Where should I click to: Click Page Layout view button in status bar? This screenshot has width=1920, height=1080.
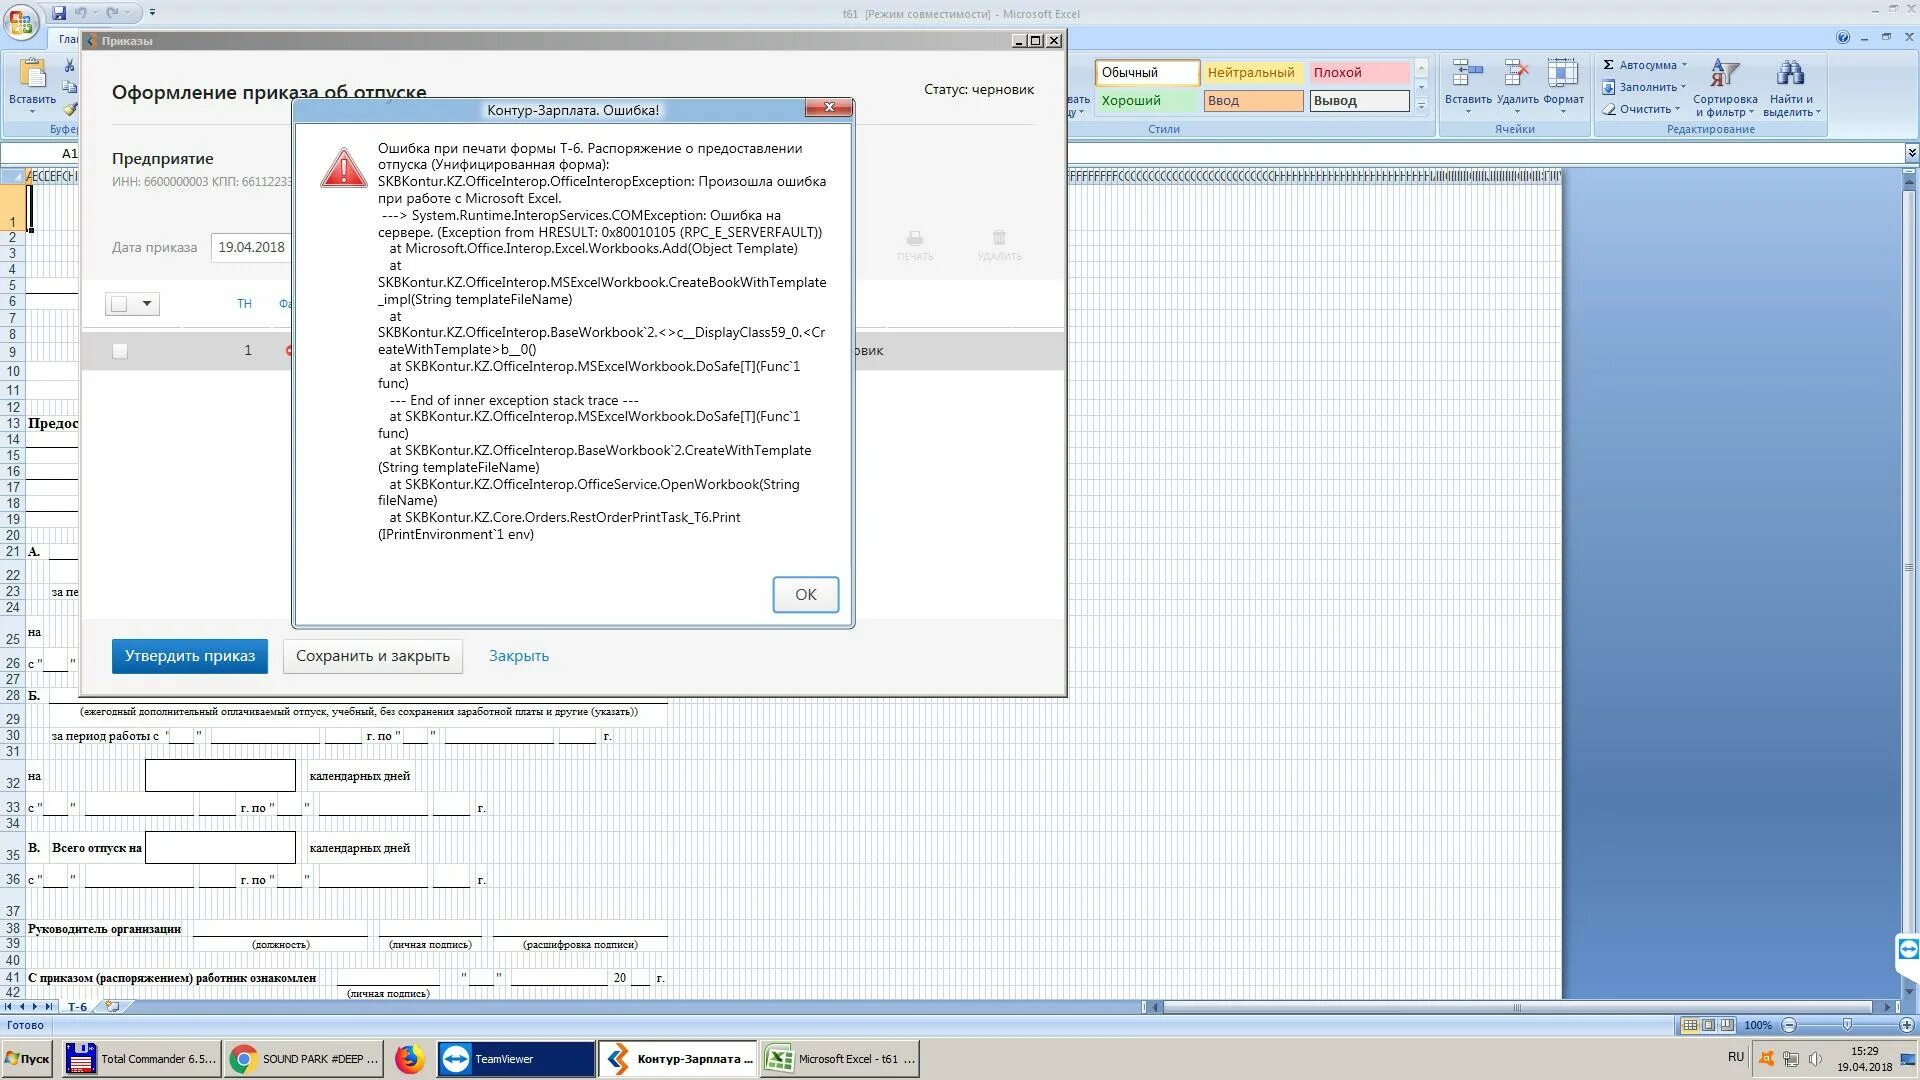click(1708, 1025)
